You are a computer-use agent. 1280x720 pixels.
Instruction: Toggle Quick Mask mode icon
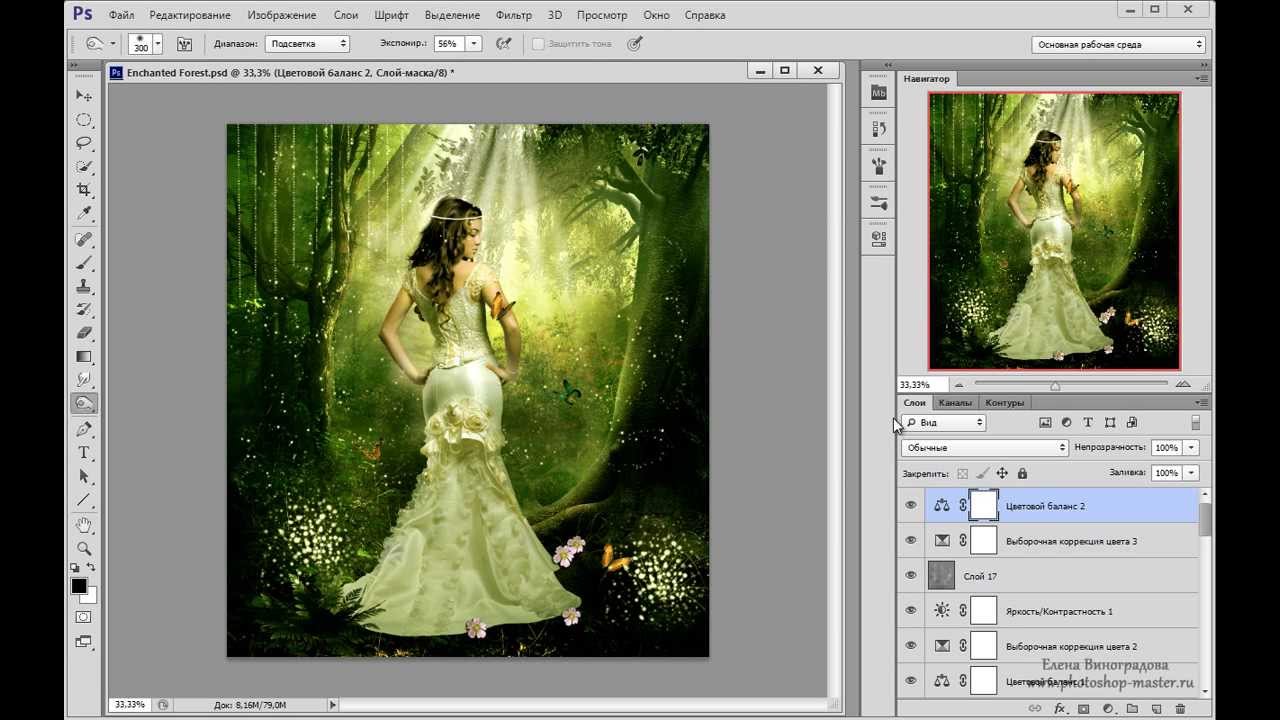(84, 617)
